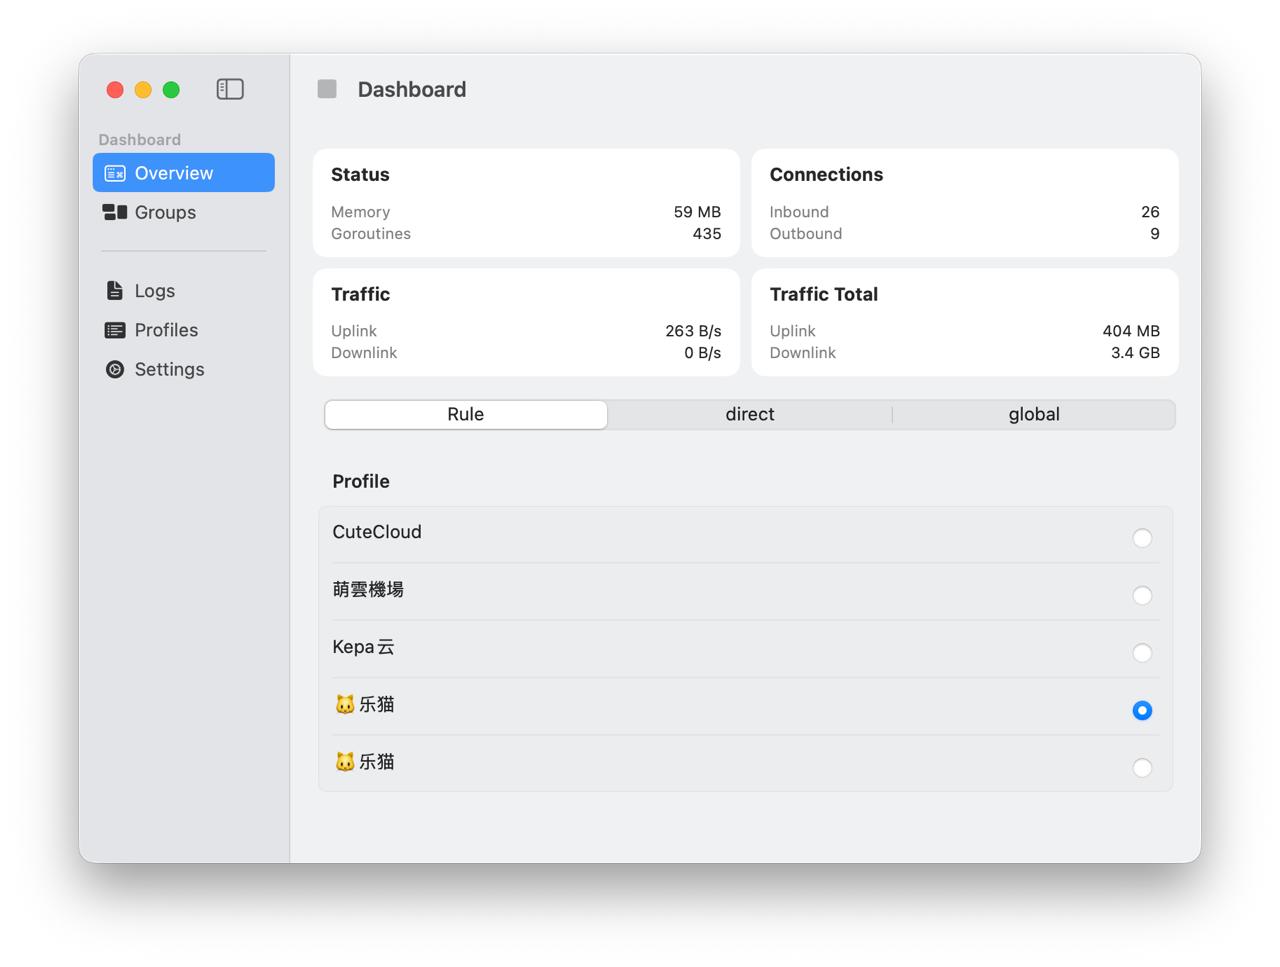Click the green full-screen window button
The height and width of the screenshot is (967, 1280).
[171, 90]
